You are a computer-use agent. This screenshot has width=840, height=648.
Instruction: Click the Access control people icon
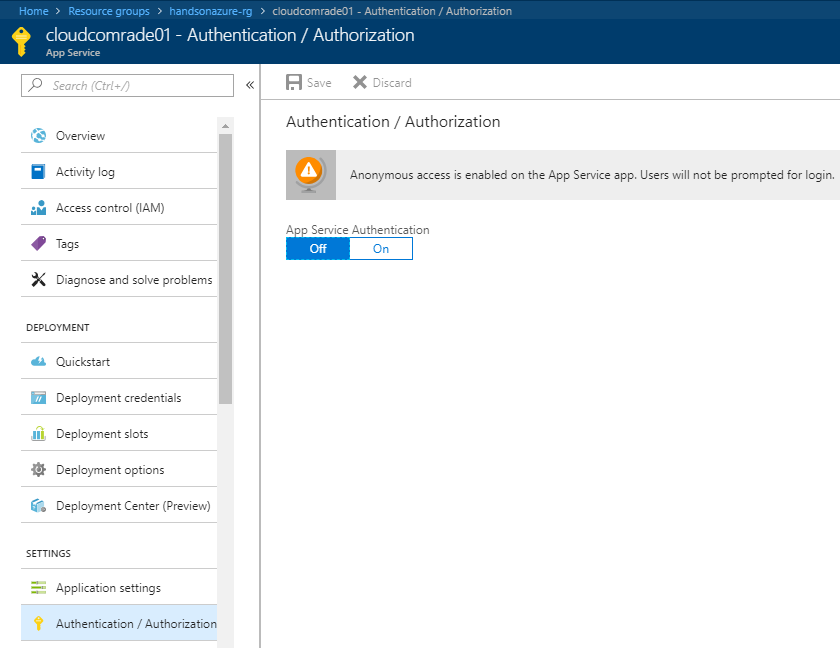click(39, 207)
